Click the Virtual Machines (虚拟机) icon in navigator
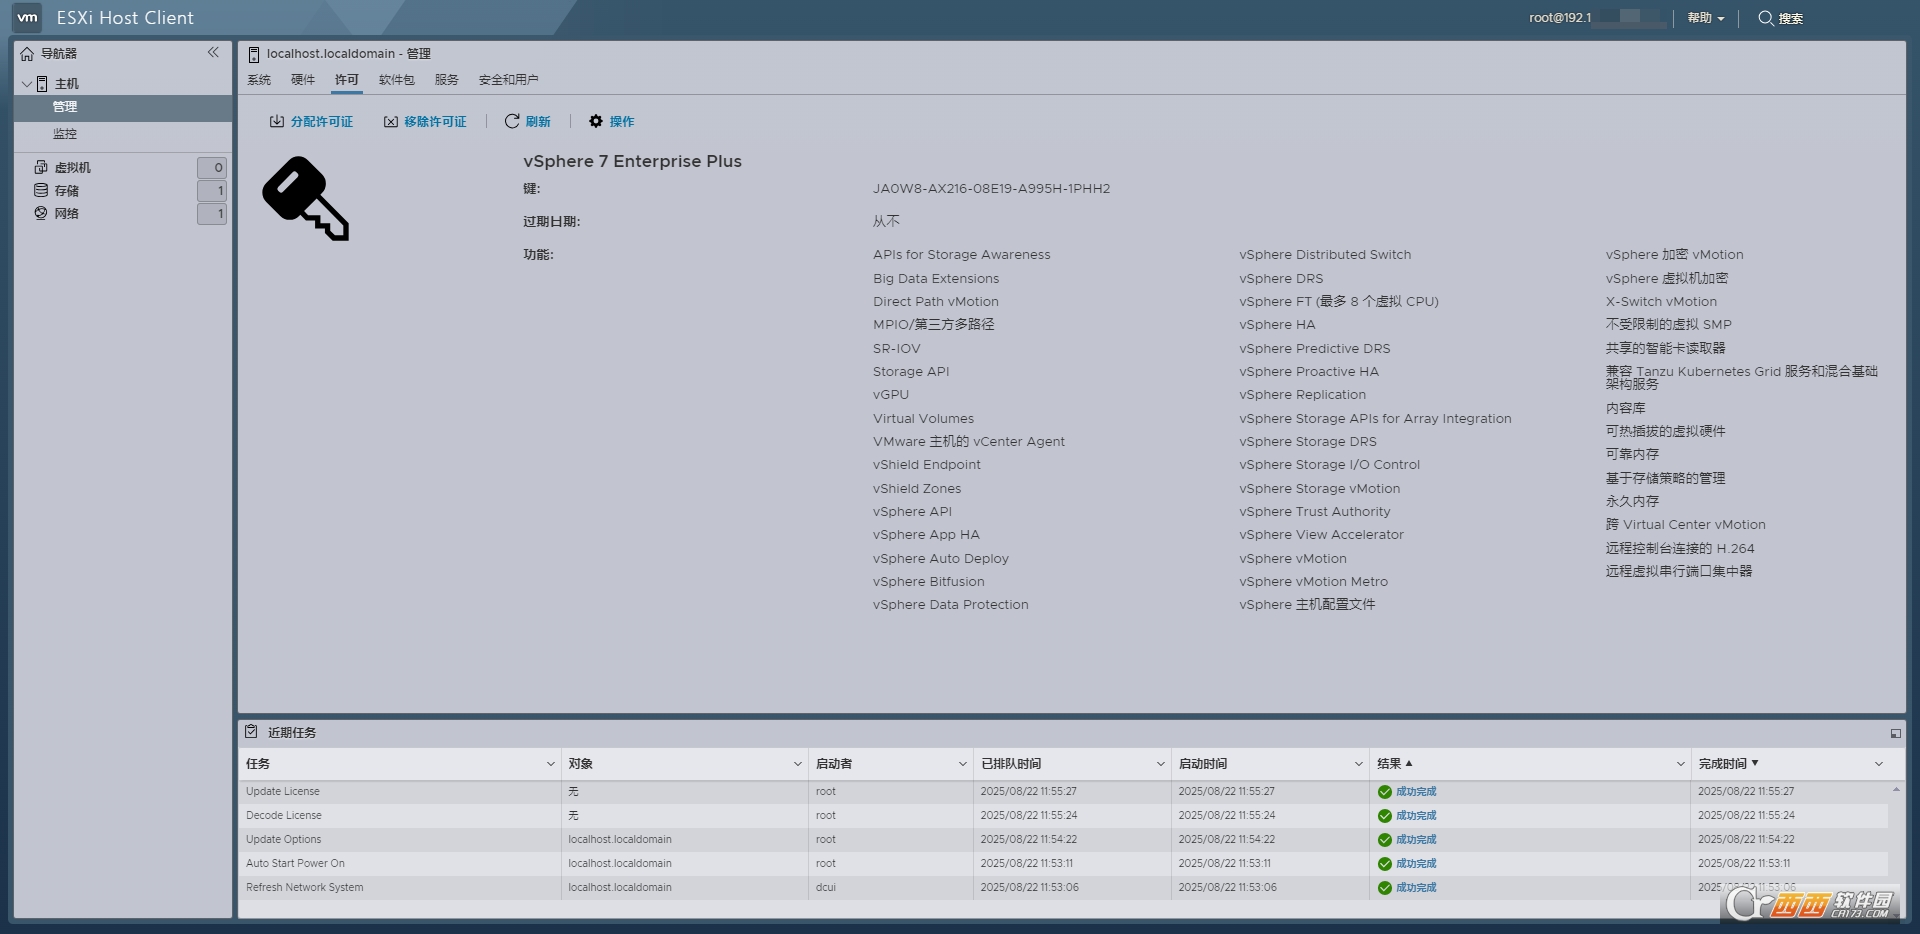Viewport: 1920px width, 934px height. [41, 167]
